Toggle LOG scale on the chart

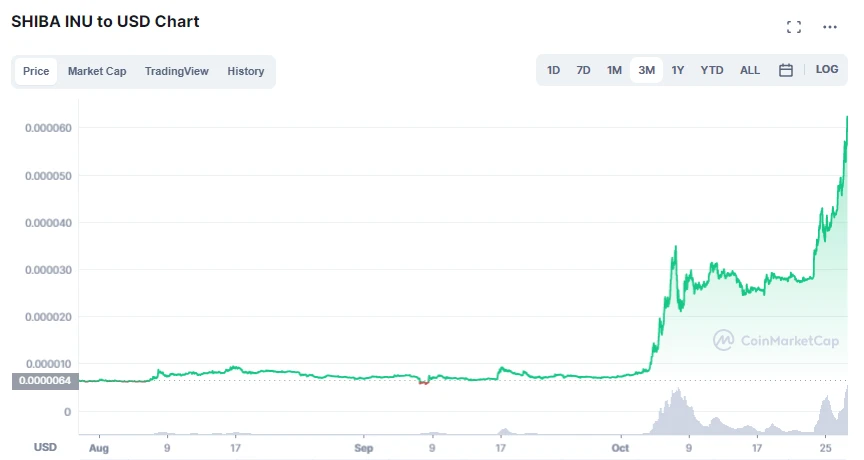point(827,70)
